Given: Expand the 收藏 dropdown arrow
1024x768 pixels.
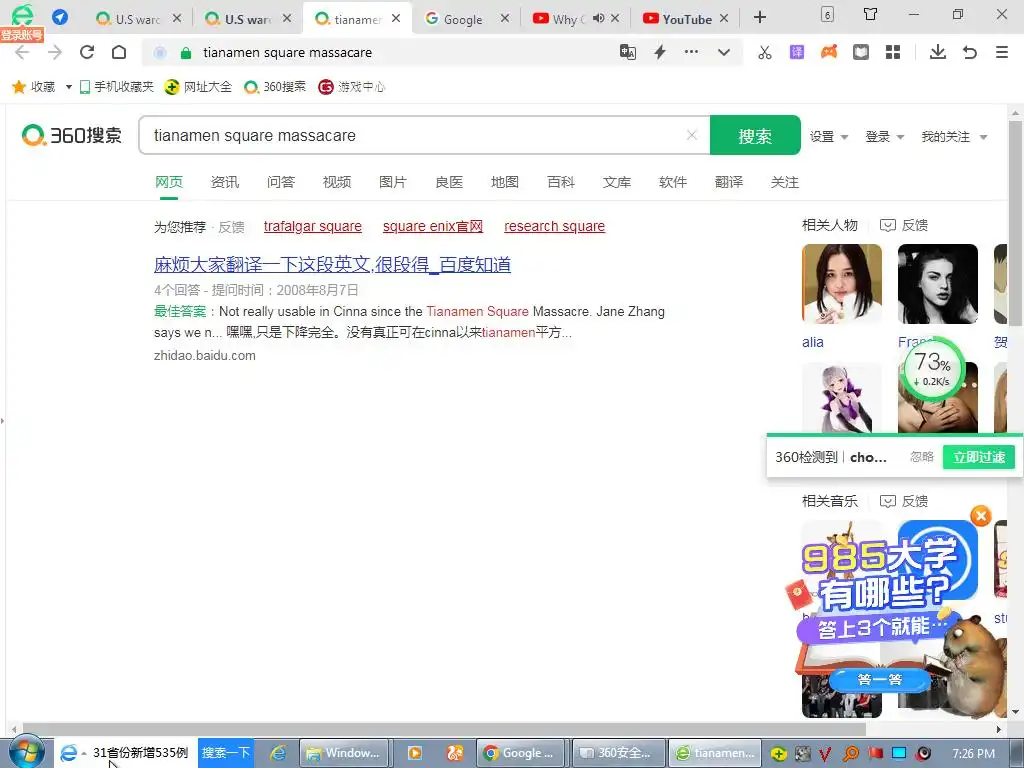Looking at the screenshot, I should coord(68,87).
